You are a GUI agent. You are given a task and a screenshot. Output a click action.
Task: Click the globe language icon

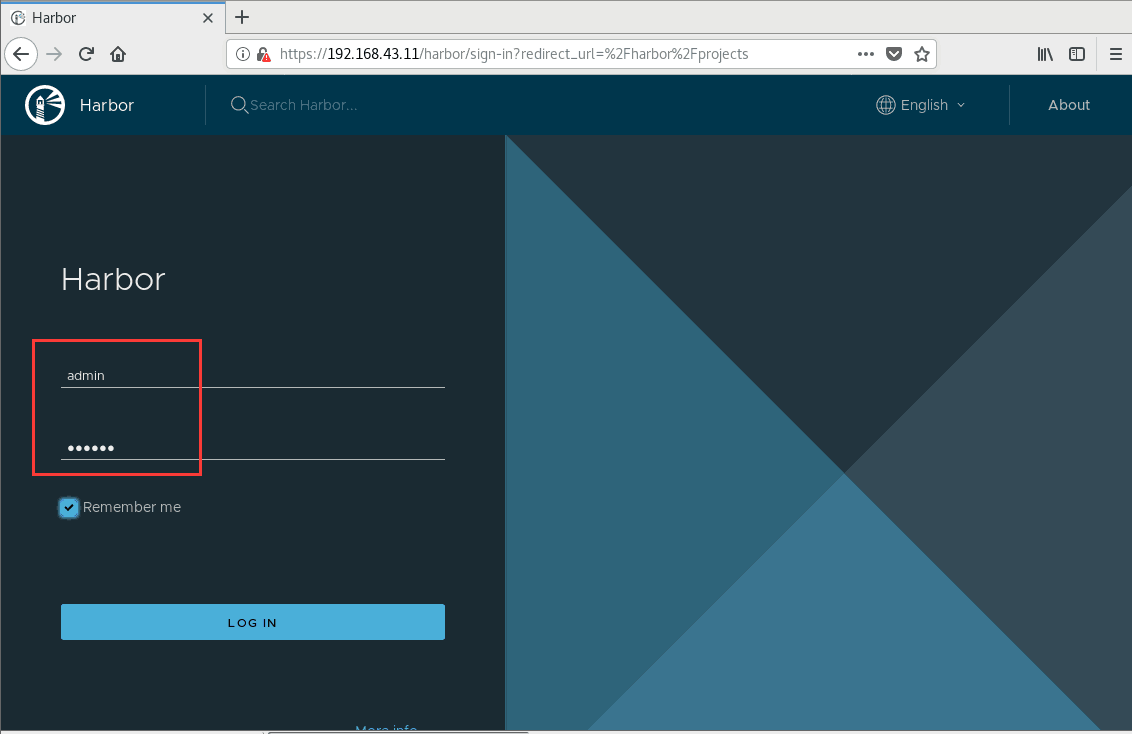[886, 105]
